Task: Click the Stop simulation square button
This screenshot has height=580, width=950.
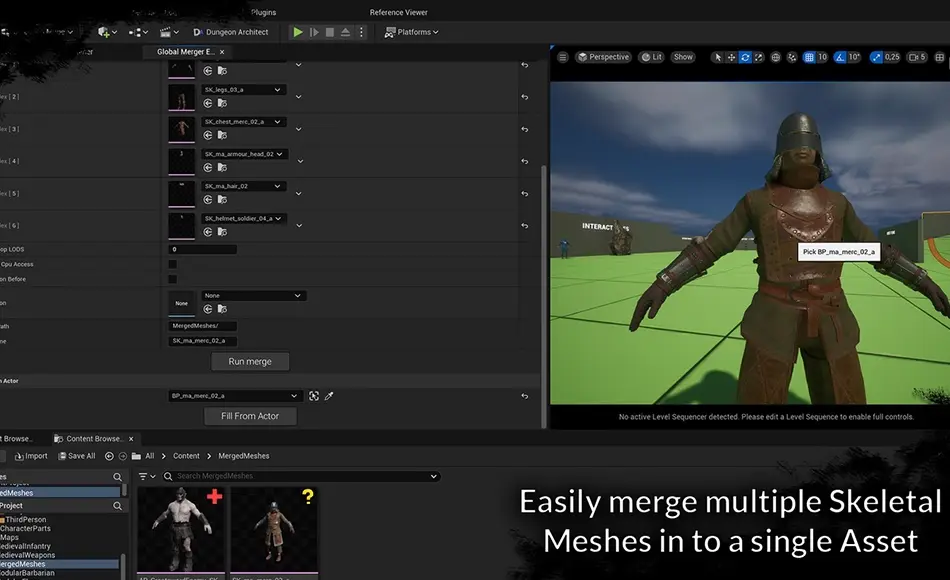Action: tap(330, 32)
